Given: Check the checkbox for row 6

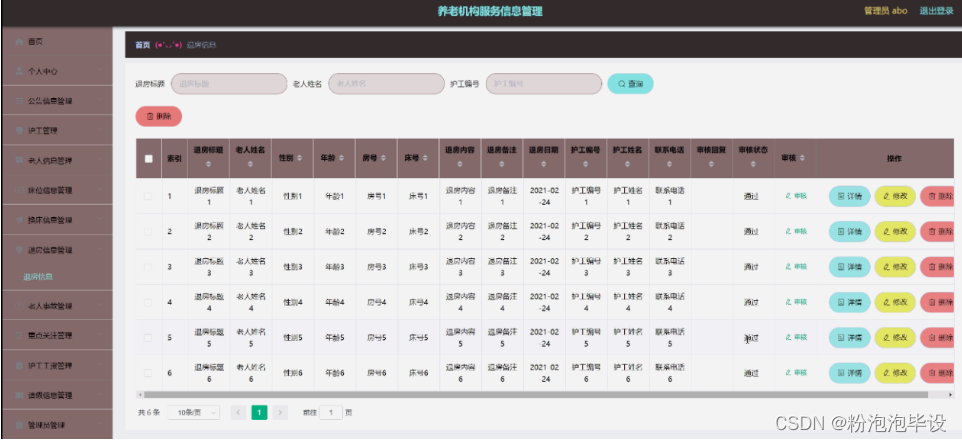Looking at the screenshot, I should point(148,373).
